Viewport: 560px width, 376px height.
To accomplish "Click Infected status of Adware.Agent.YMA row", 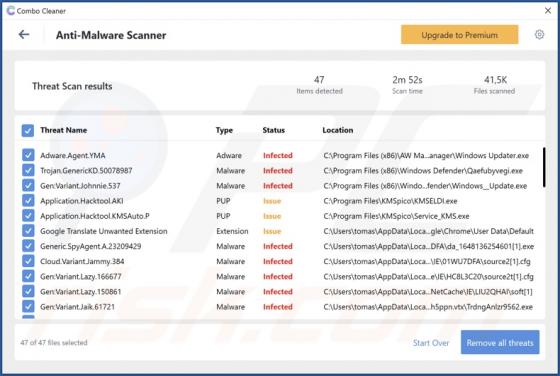I will (x=278, y=155).
